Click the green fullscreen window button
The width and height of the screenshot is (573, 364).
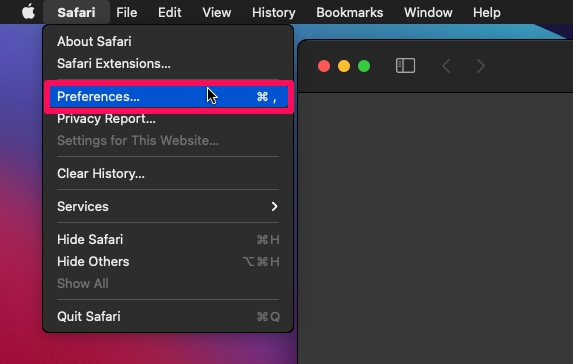coord(364,66)
